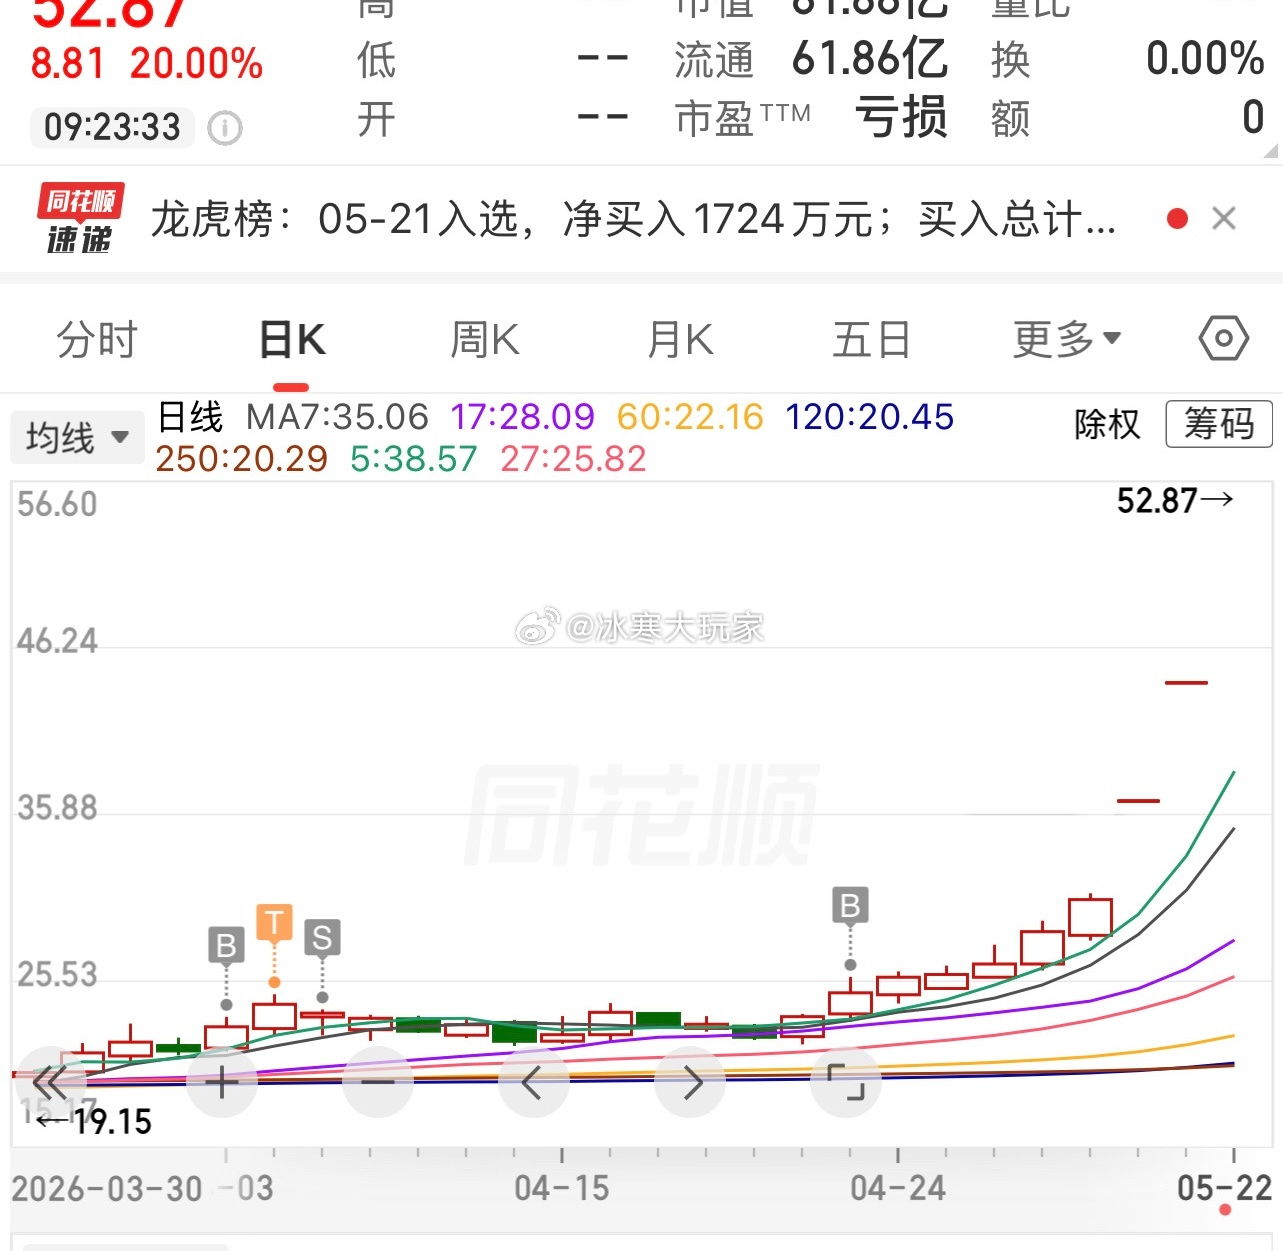Open the 同花顺速递 logo icon
The height and width of the screenshot is (1251, 1283).
80,218
